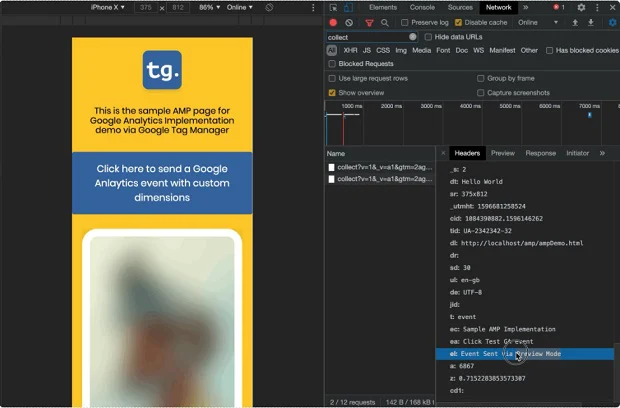The height and width of the screenshot is (408, 620).
Task: Filter requests by Media type
Action: pyautogui.click(x=422, y=50)
